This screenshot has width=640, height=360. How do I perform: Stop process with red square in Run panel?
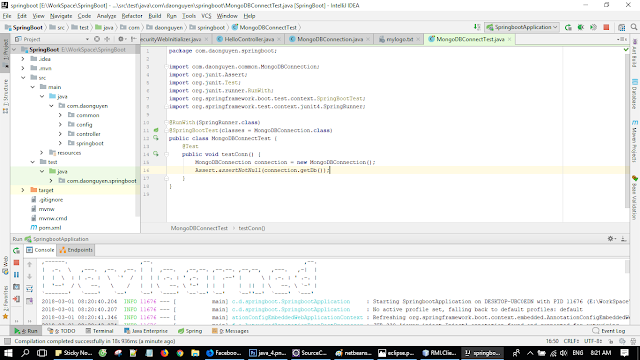(16, 262)
